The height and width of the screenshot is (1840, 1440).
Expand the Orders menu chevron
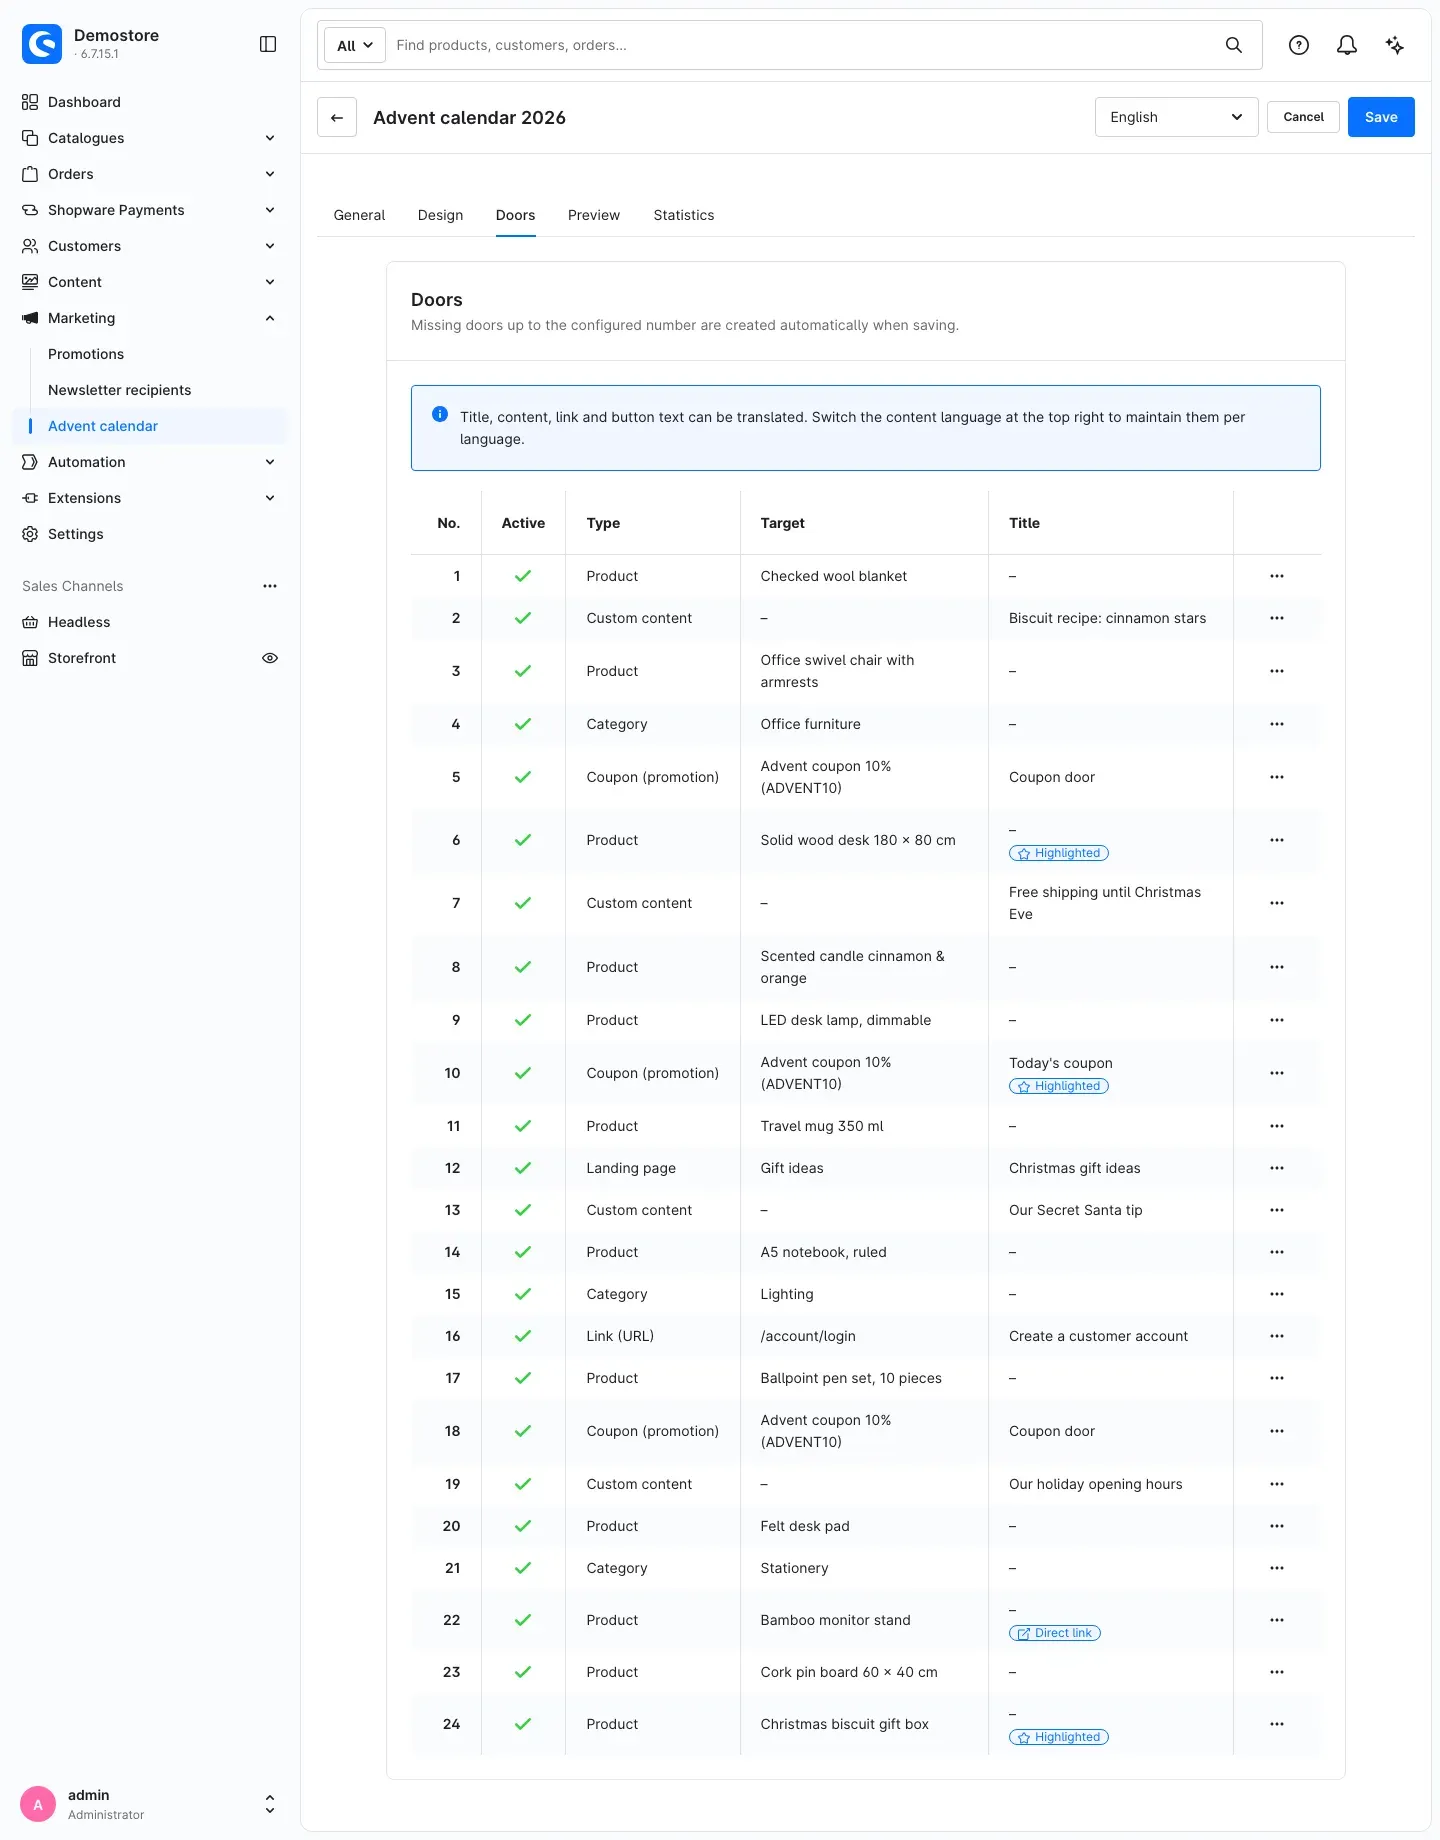(270, 174)
